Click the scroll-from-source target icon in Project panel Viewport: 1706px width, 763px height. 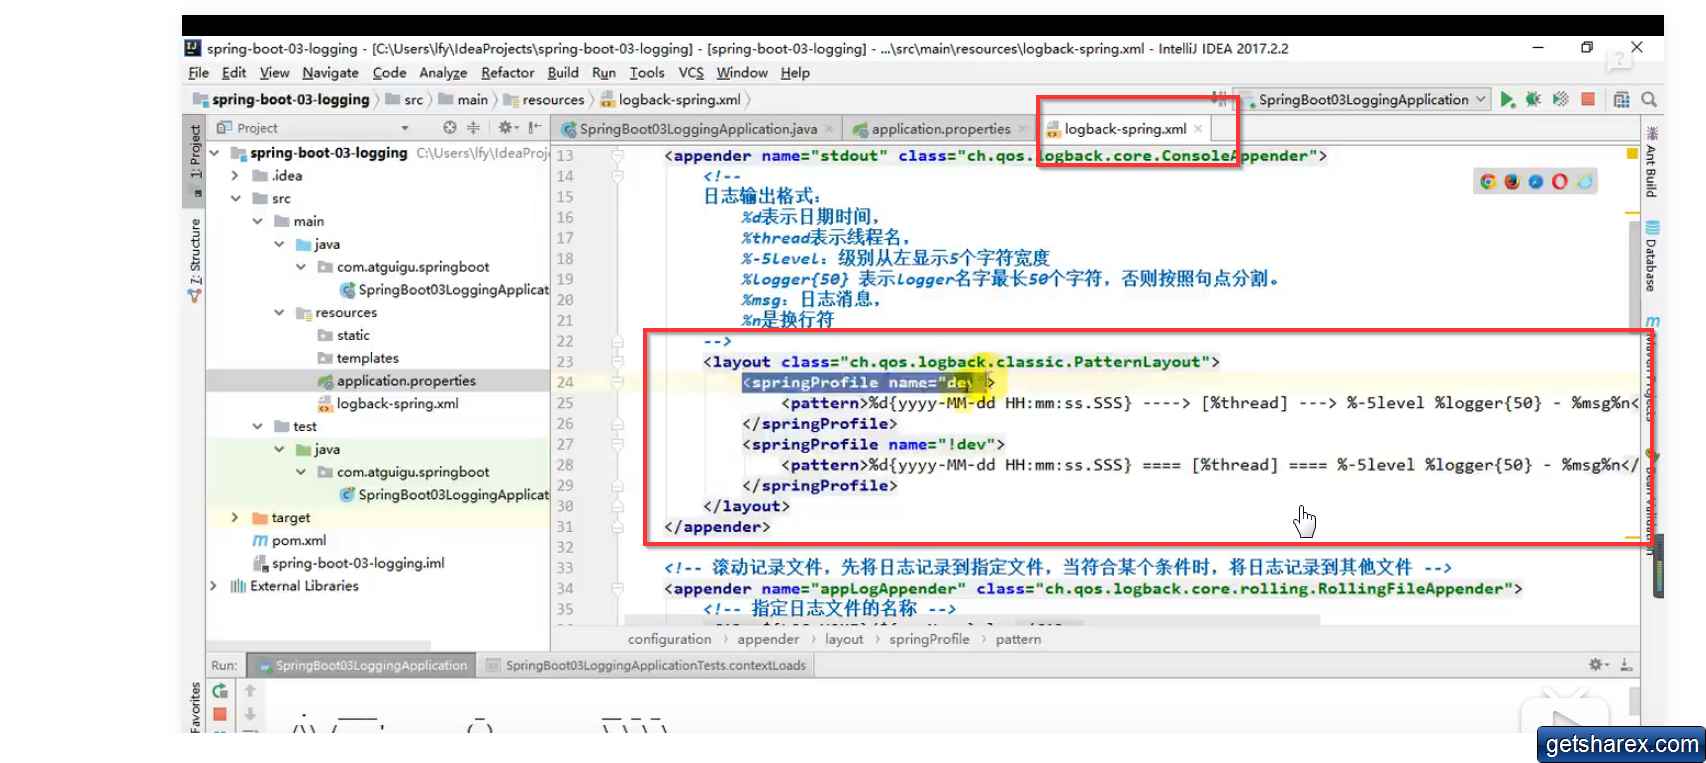point(450,127)
